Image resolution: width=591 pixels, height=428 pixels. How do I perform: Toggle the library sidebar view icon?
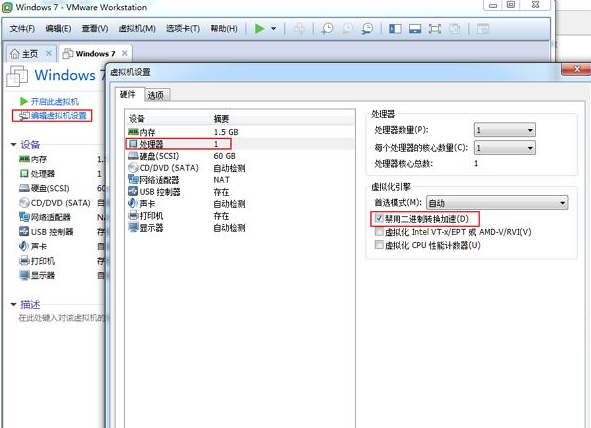click(x=395, y=29)
